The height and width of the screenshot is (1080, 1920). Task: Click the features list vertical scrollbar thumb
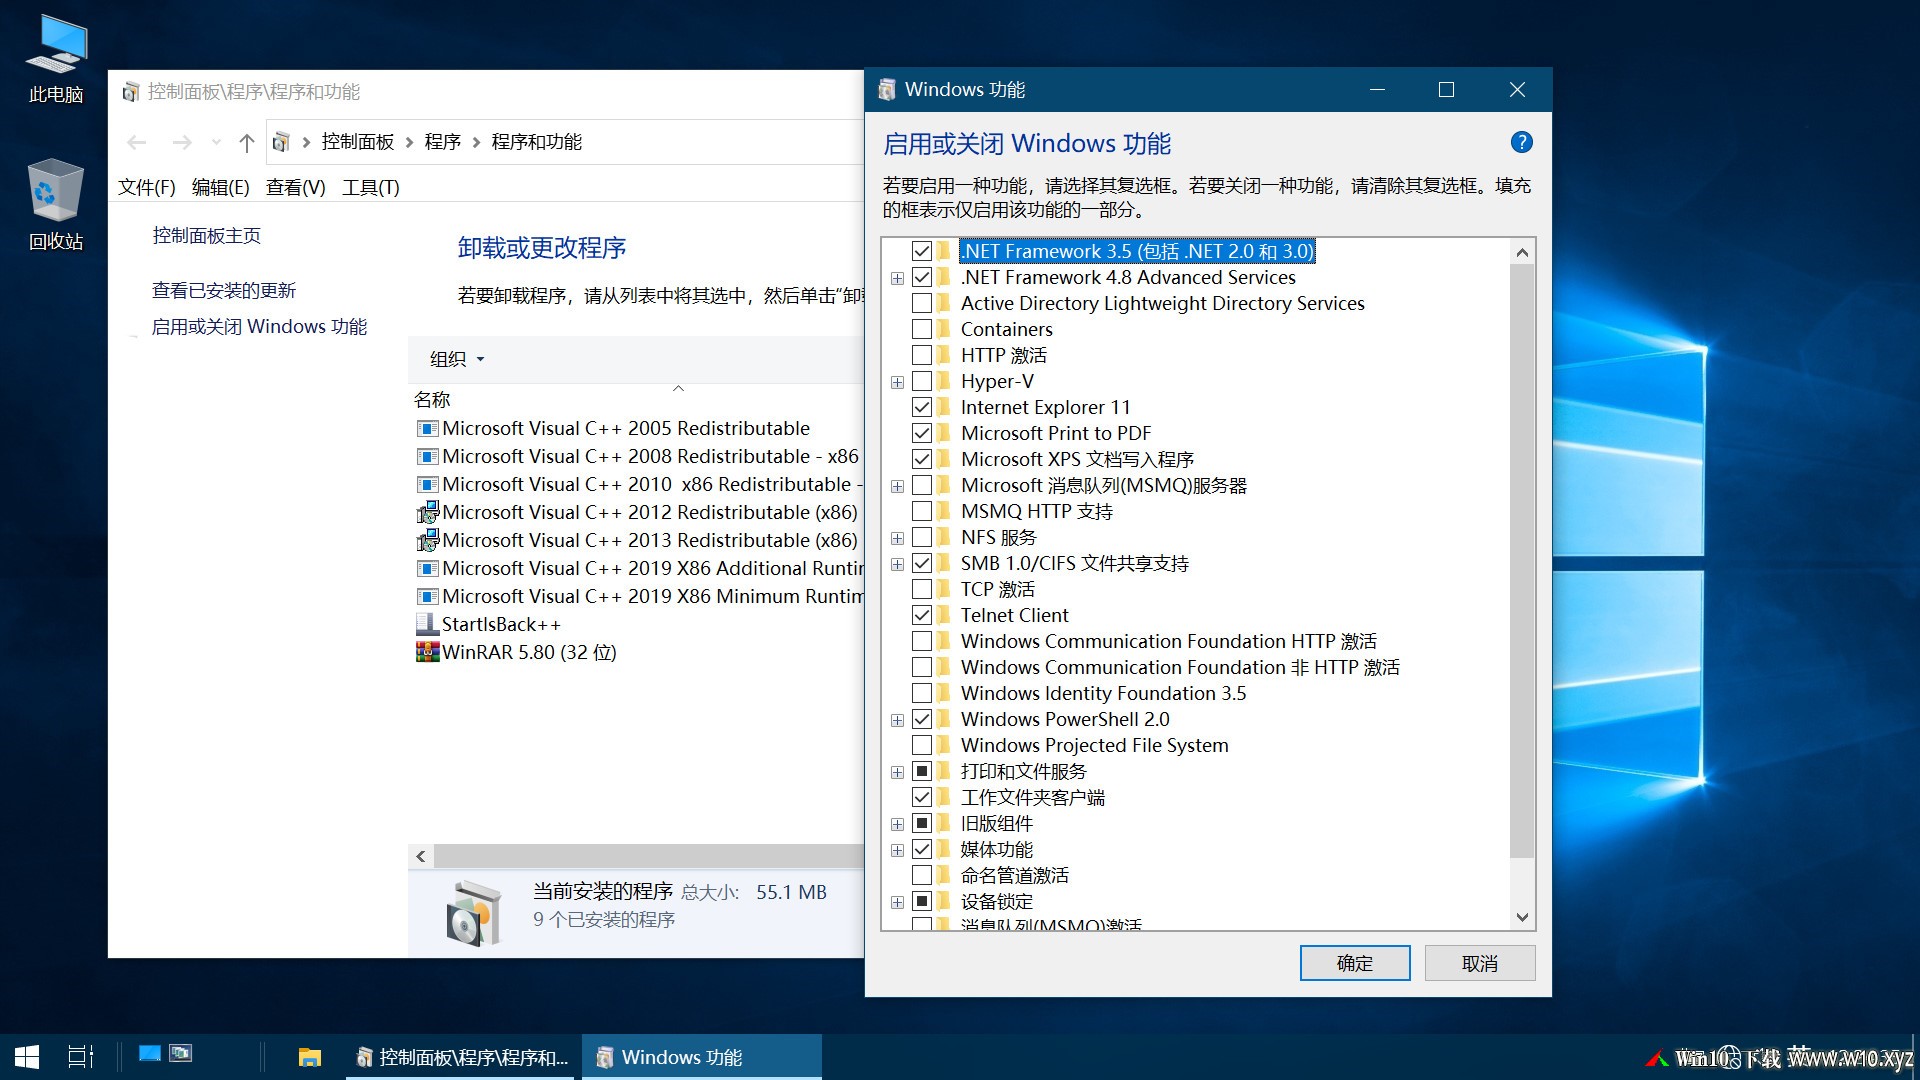click(x=1522, y=561)
